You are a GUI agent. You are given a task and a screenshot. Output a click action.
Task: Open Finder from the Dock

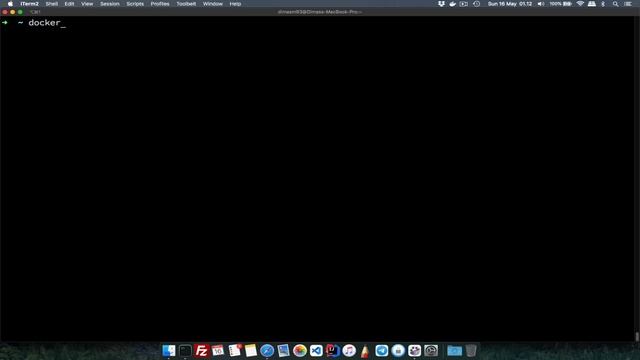pos(169,350)
